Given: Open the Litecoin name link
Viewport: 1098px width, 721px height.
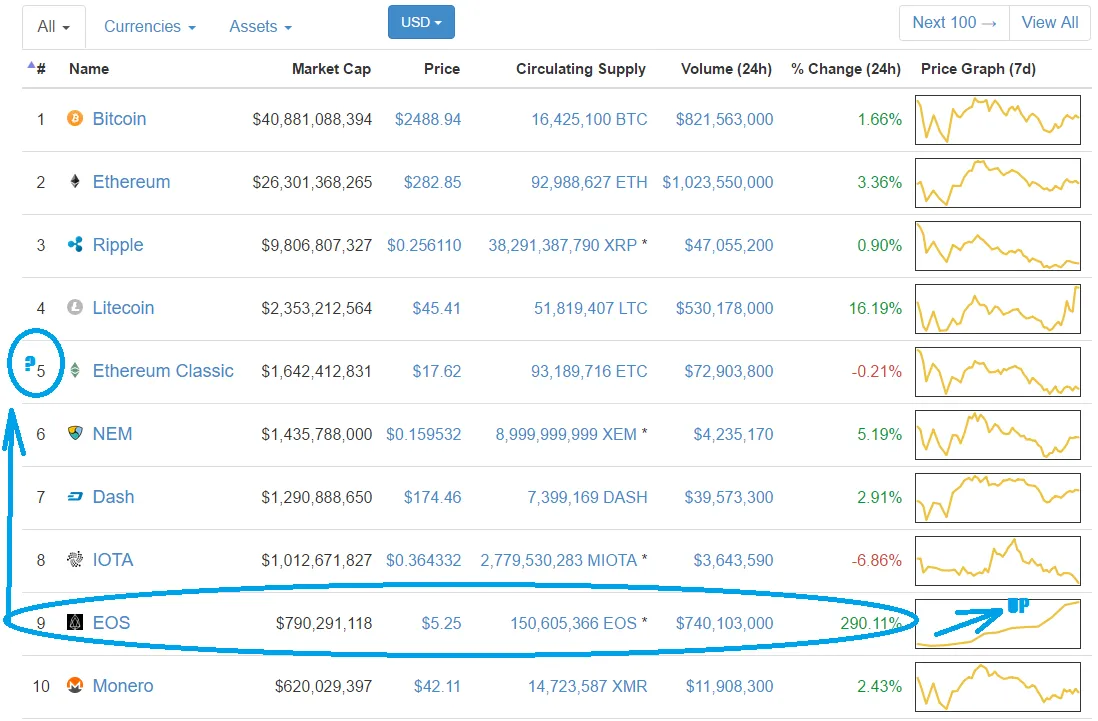Looking at the screenshot, I should point(123,307).
